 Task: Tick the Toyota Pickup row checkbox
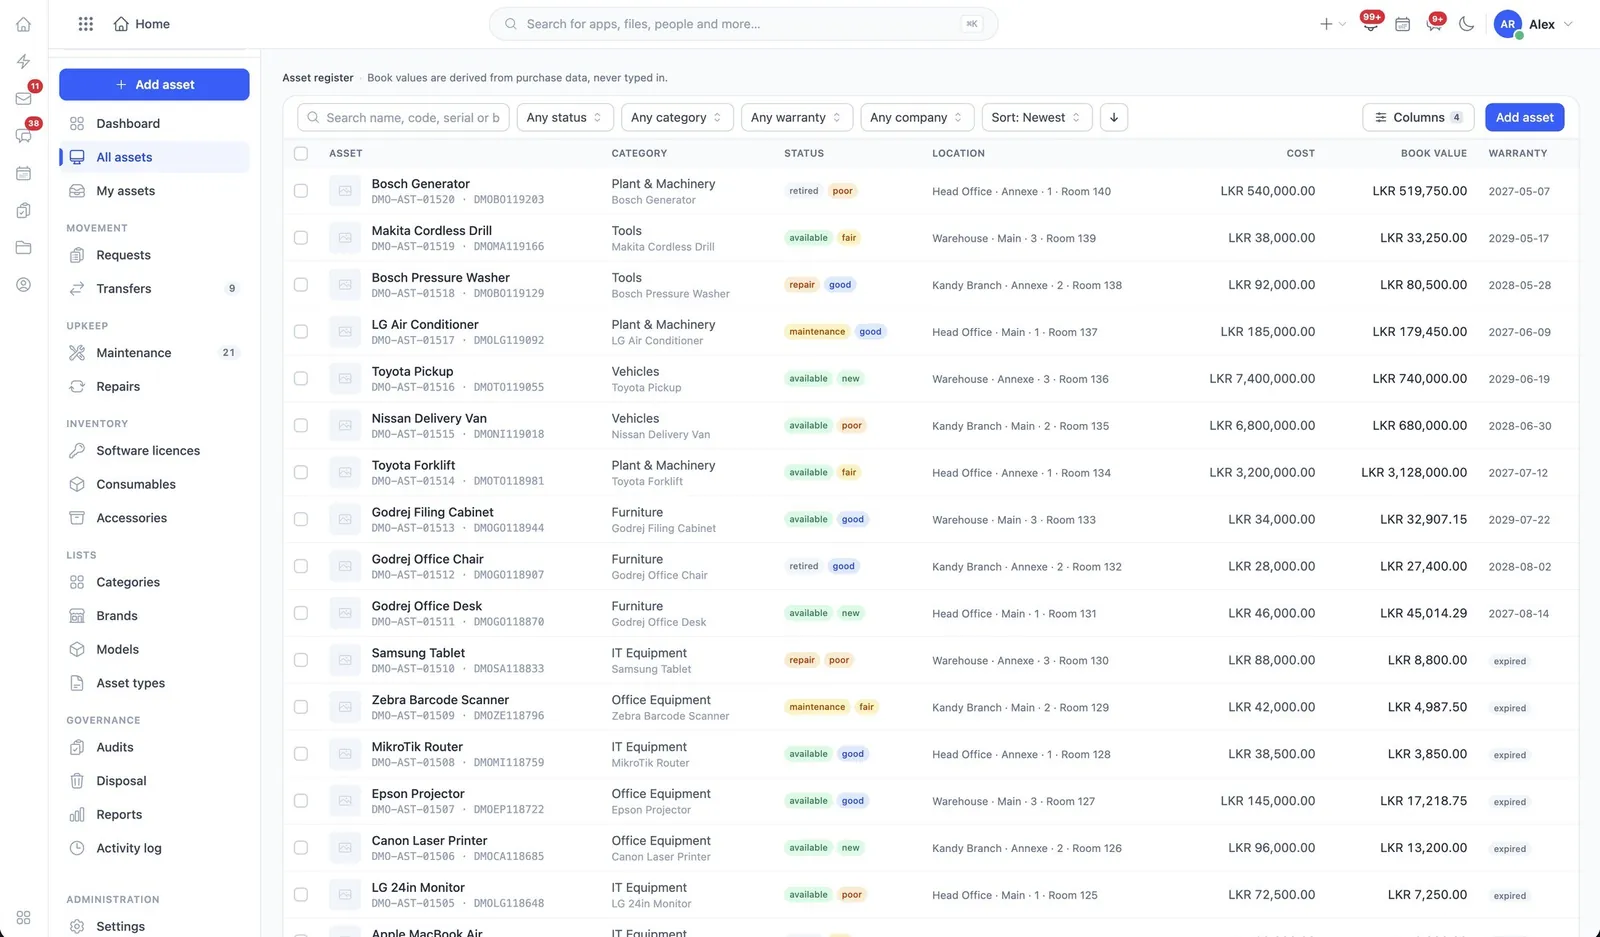click(x=301, y=379)
